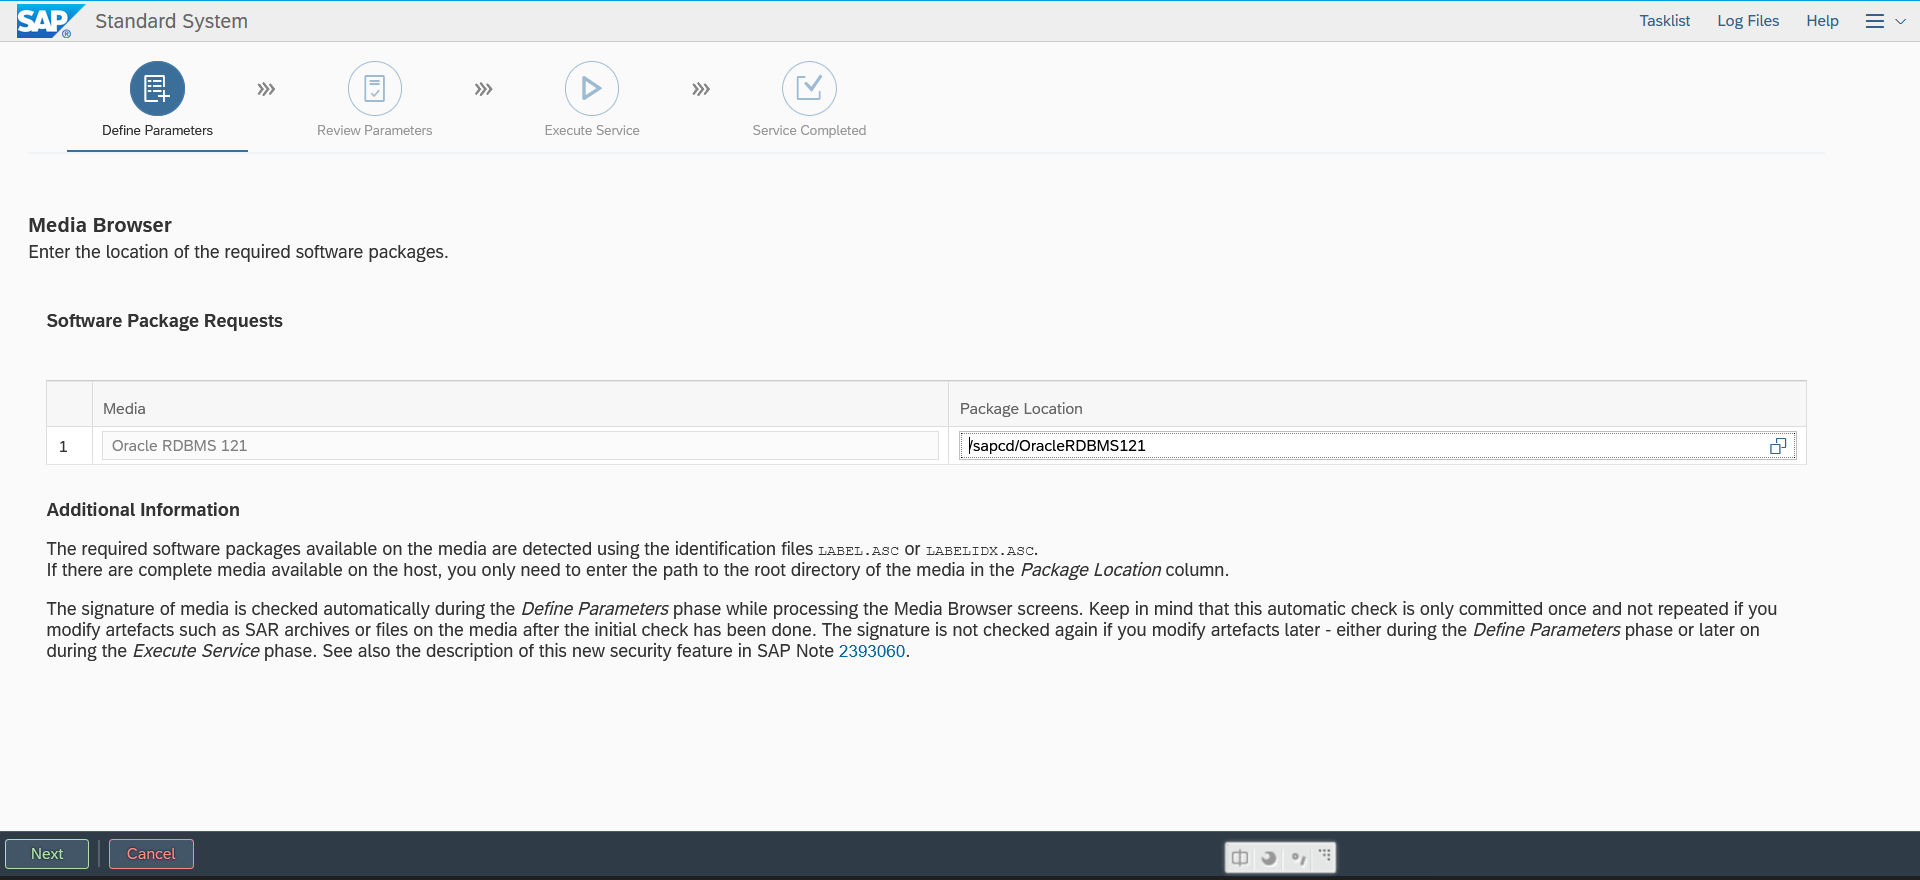
Task: Select the Execute Service step icon
Action: [x=592, y=89]
